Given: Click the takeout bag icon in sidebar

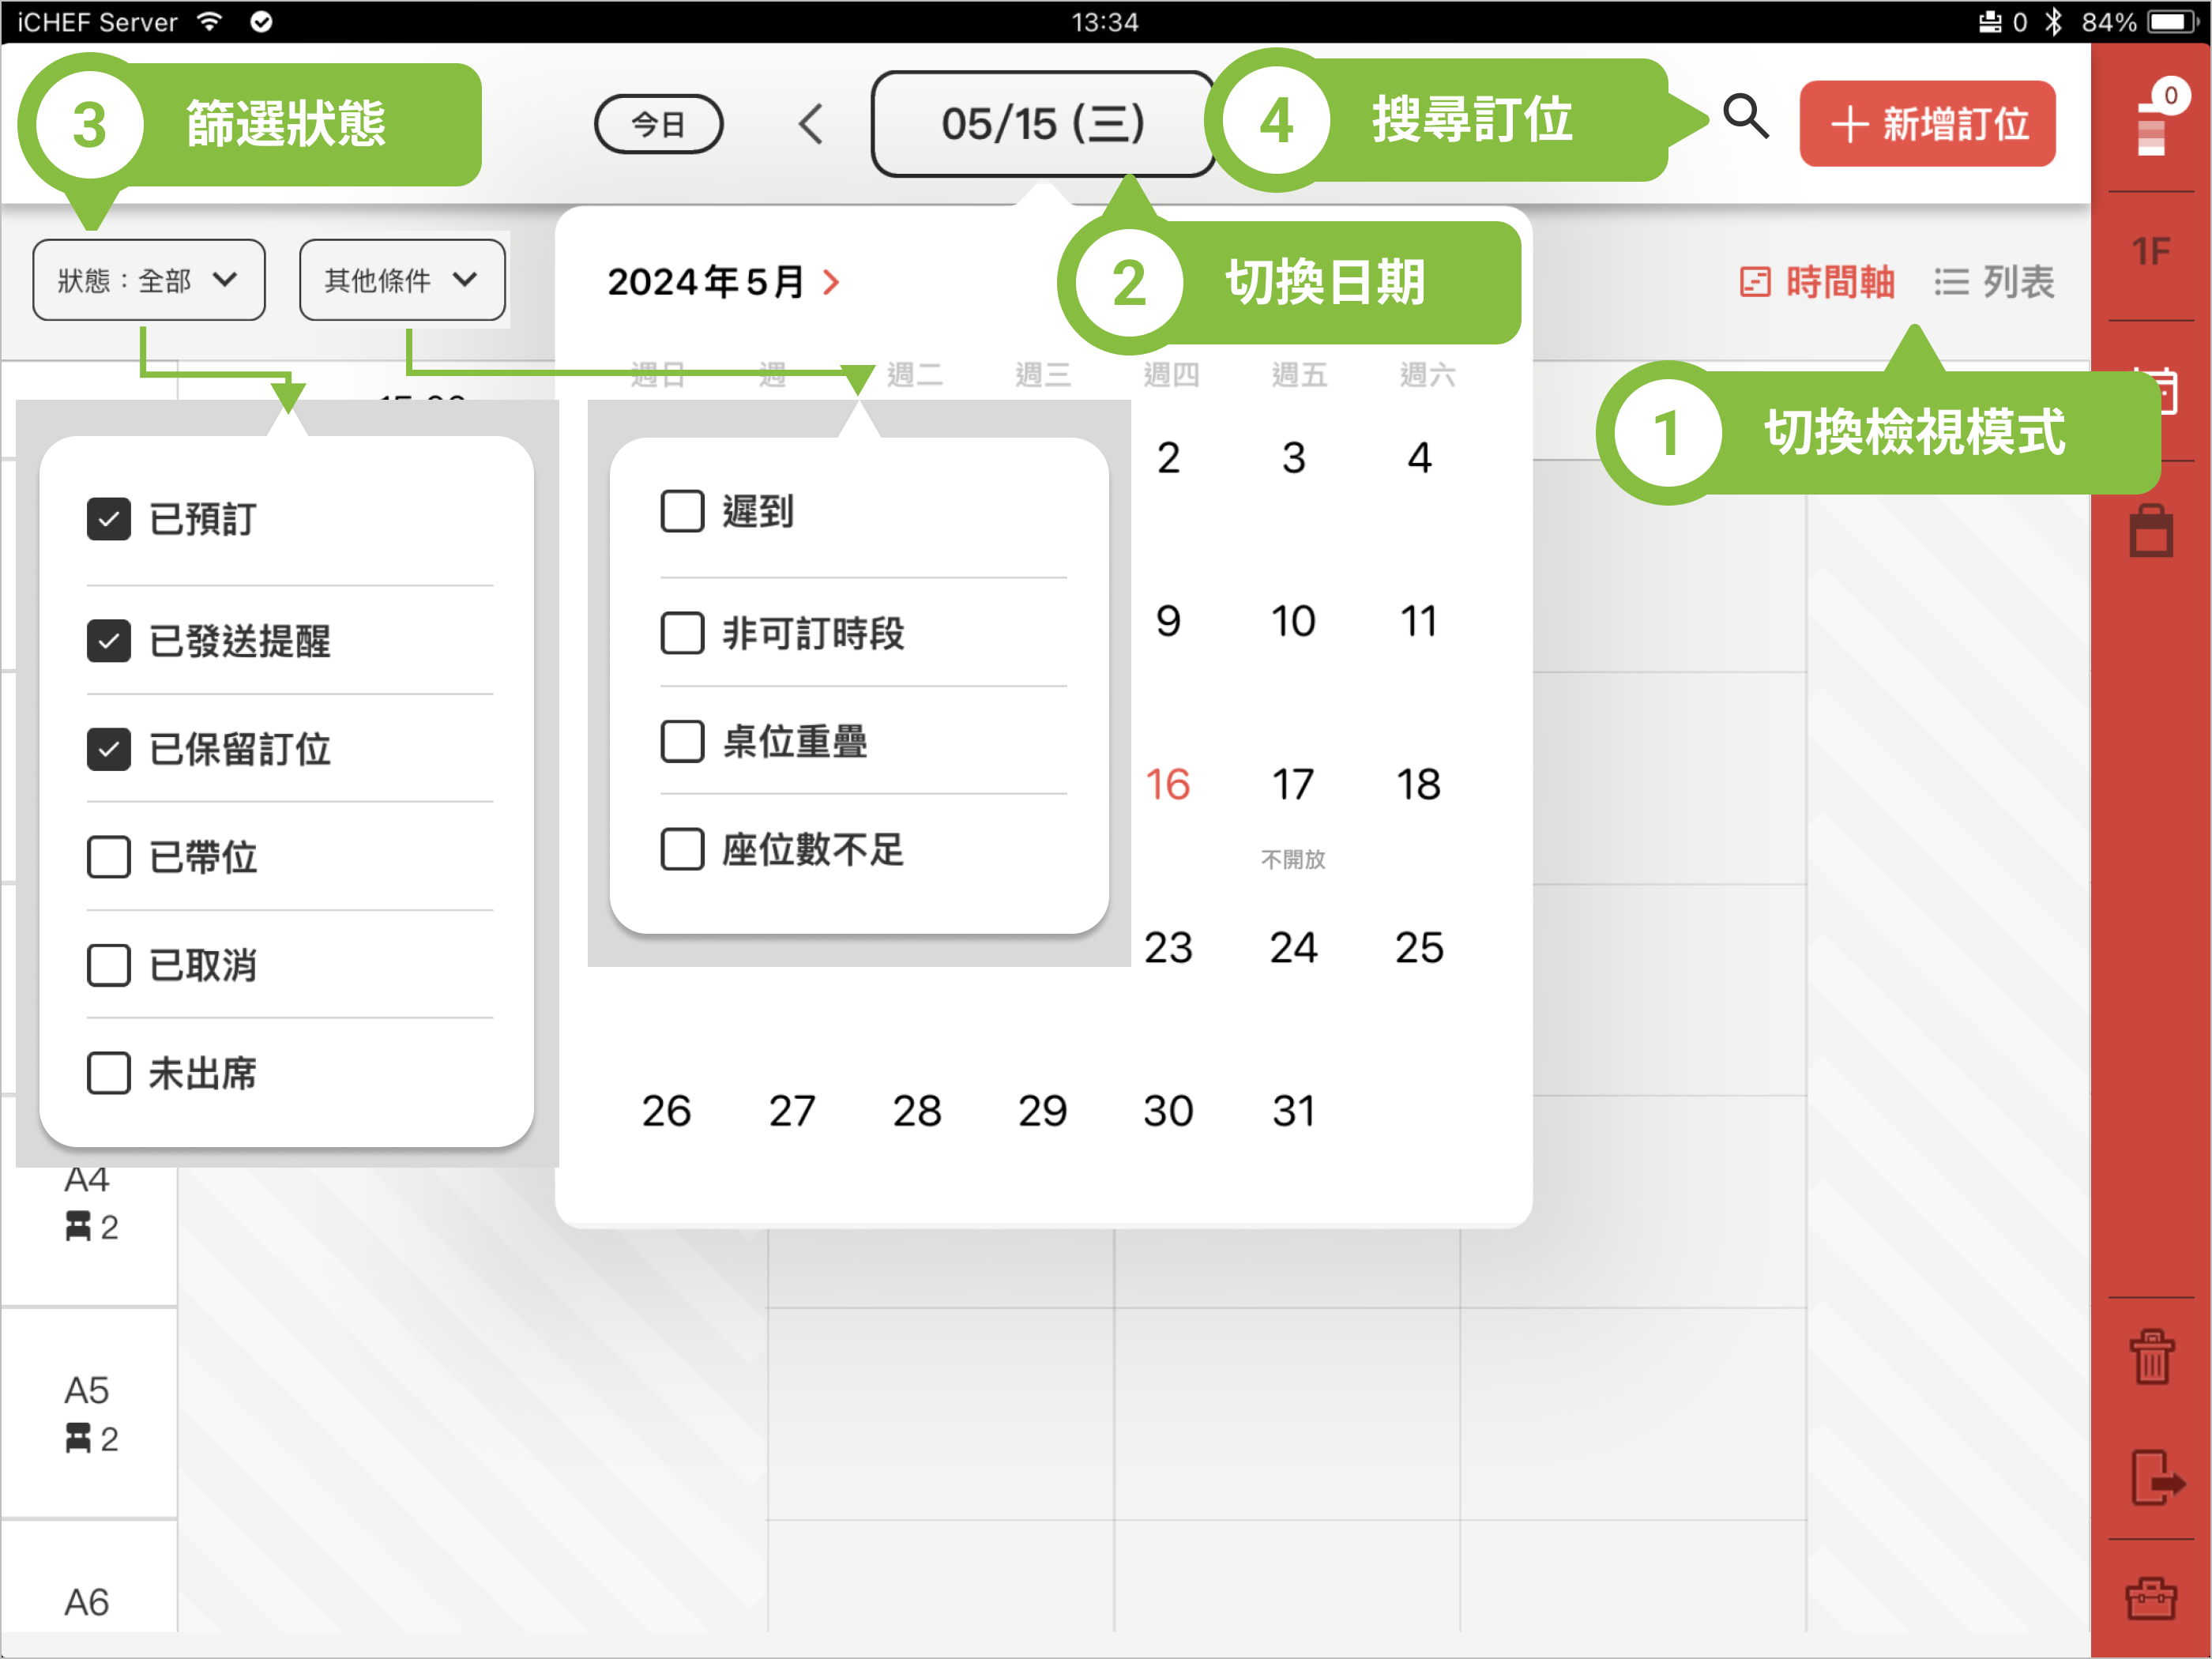Looking at the screenshot, I should [2151, 531].
